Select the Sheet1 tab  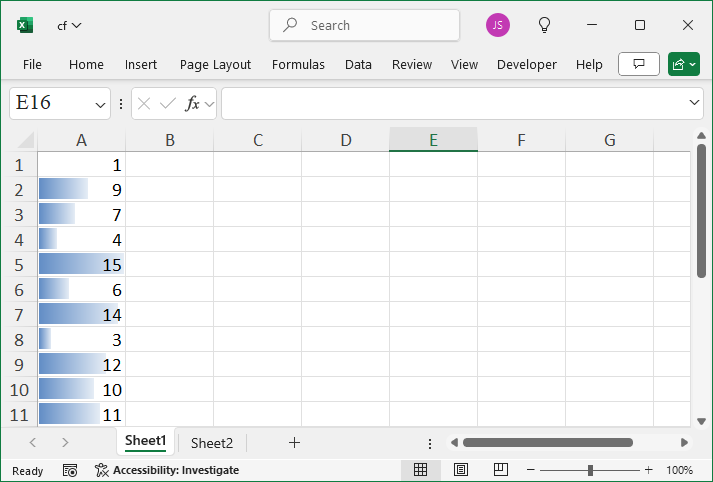point(146,441)
